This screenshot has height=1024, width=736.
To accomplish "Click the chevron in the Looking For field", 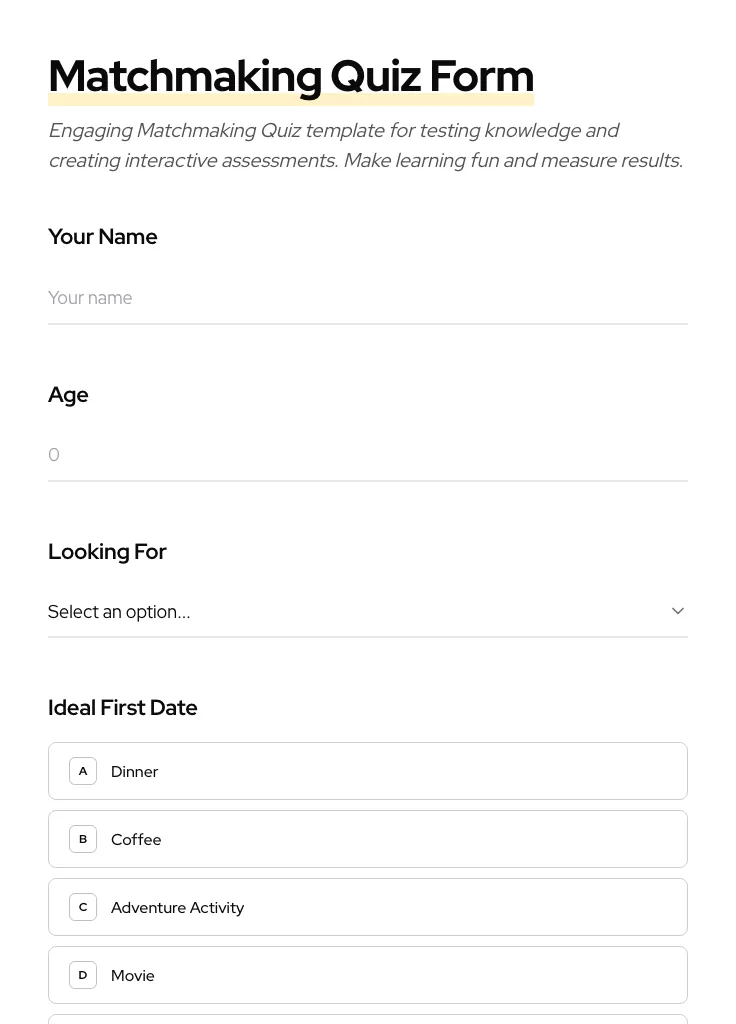I will pos(678,611).
